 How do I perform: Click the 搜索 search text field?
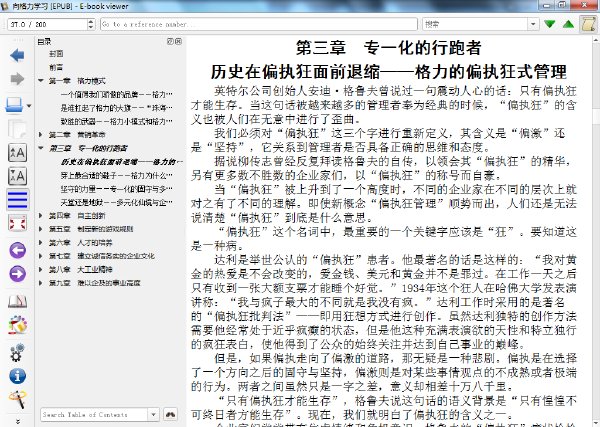[x=476, y=24]
